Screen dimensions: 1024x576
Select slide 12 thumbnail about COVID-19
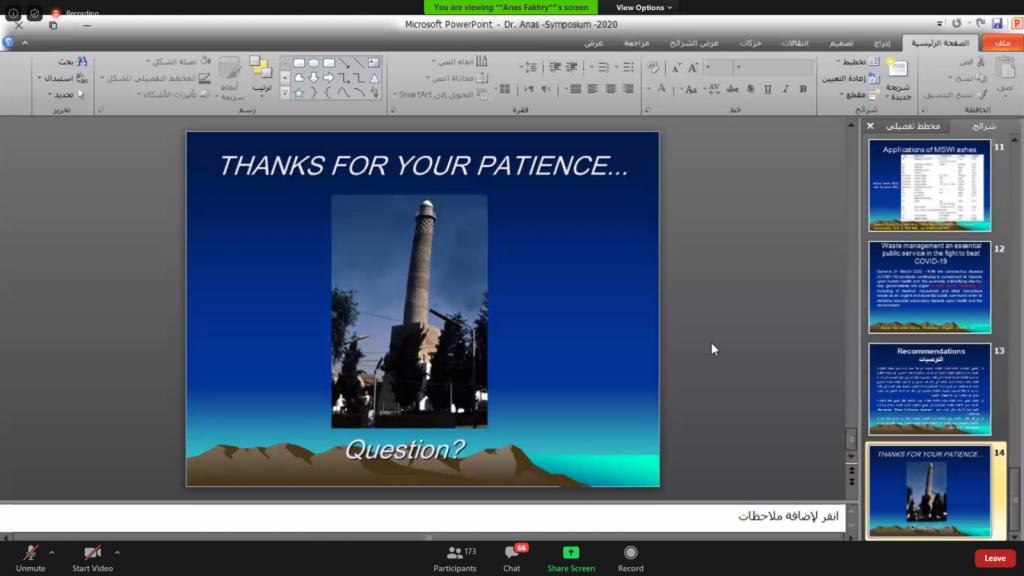[x=929, y=287]
